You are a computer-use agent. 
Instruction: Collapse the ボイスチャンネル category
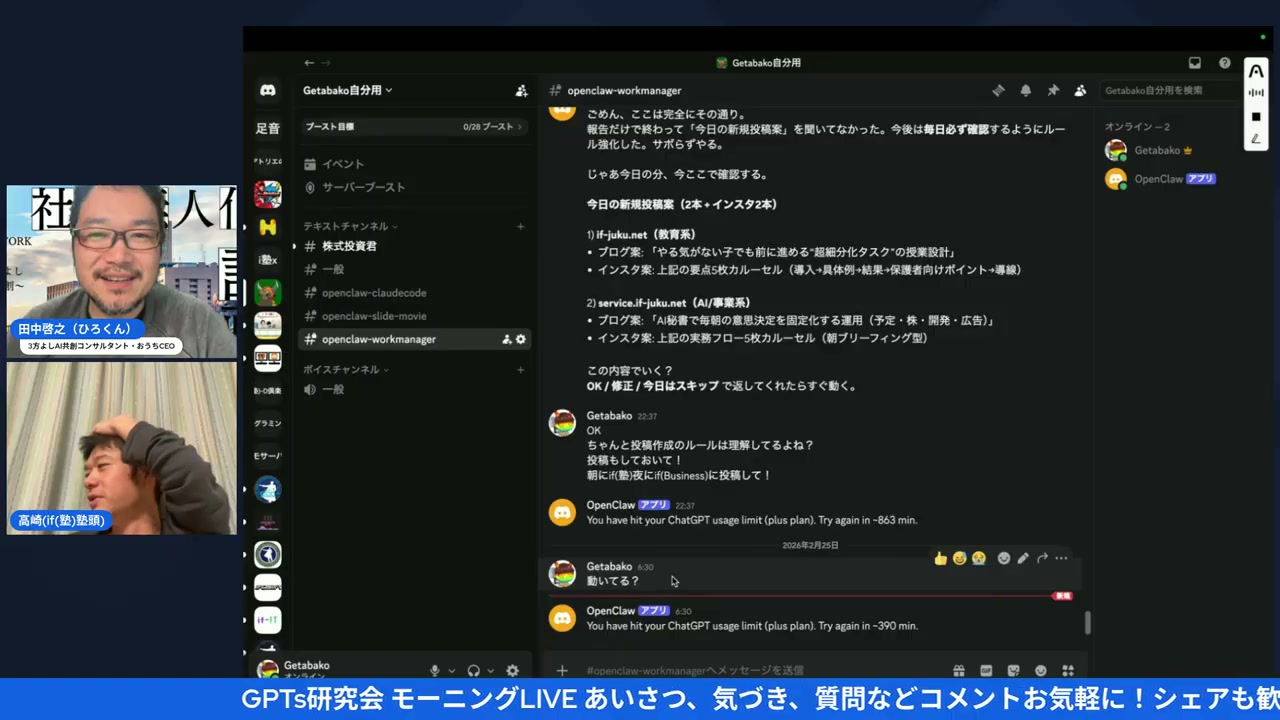(x=343, y=369)
